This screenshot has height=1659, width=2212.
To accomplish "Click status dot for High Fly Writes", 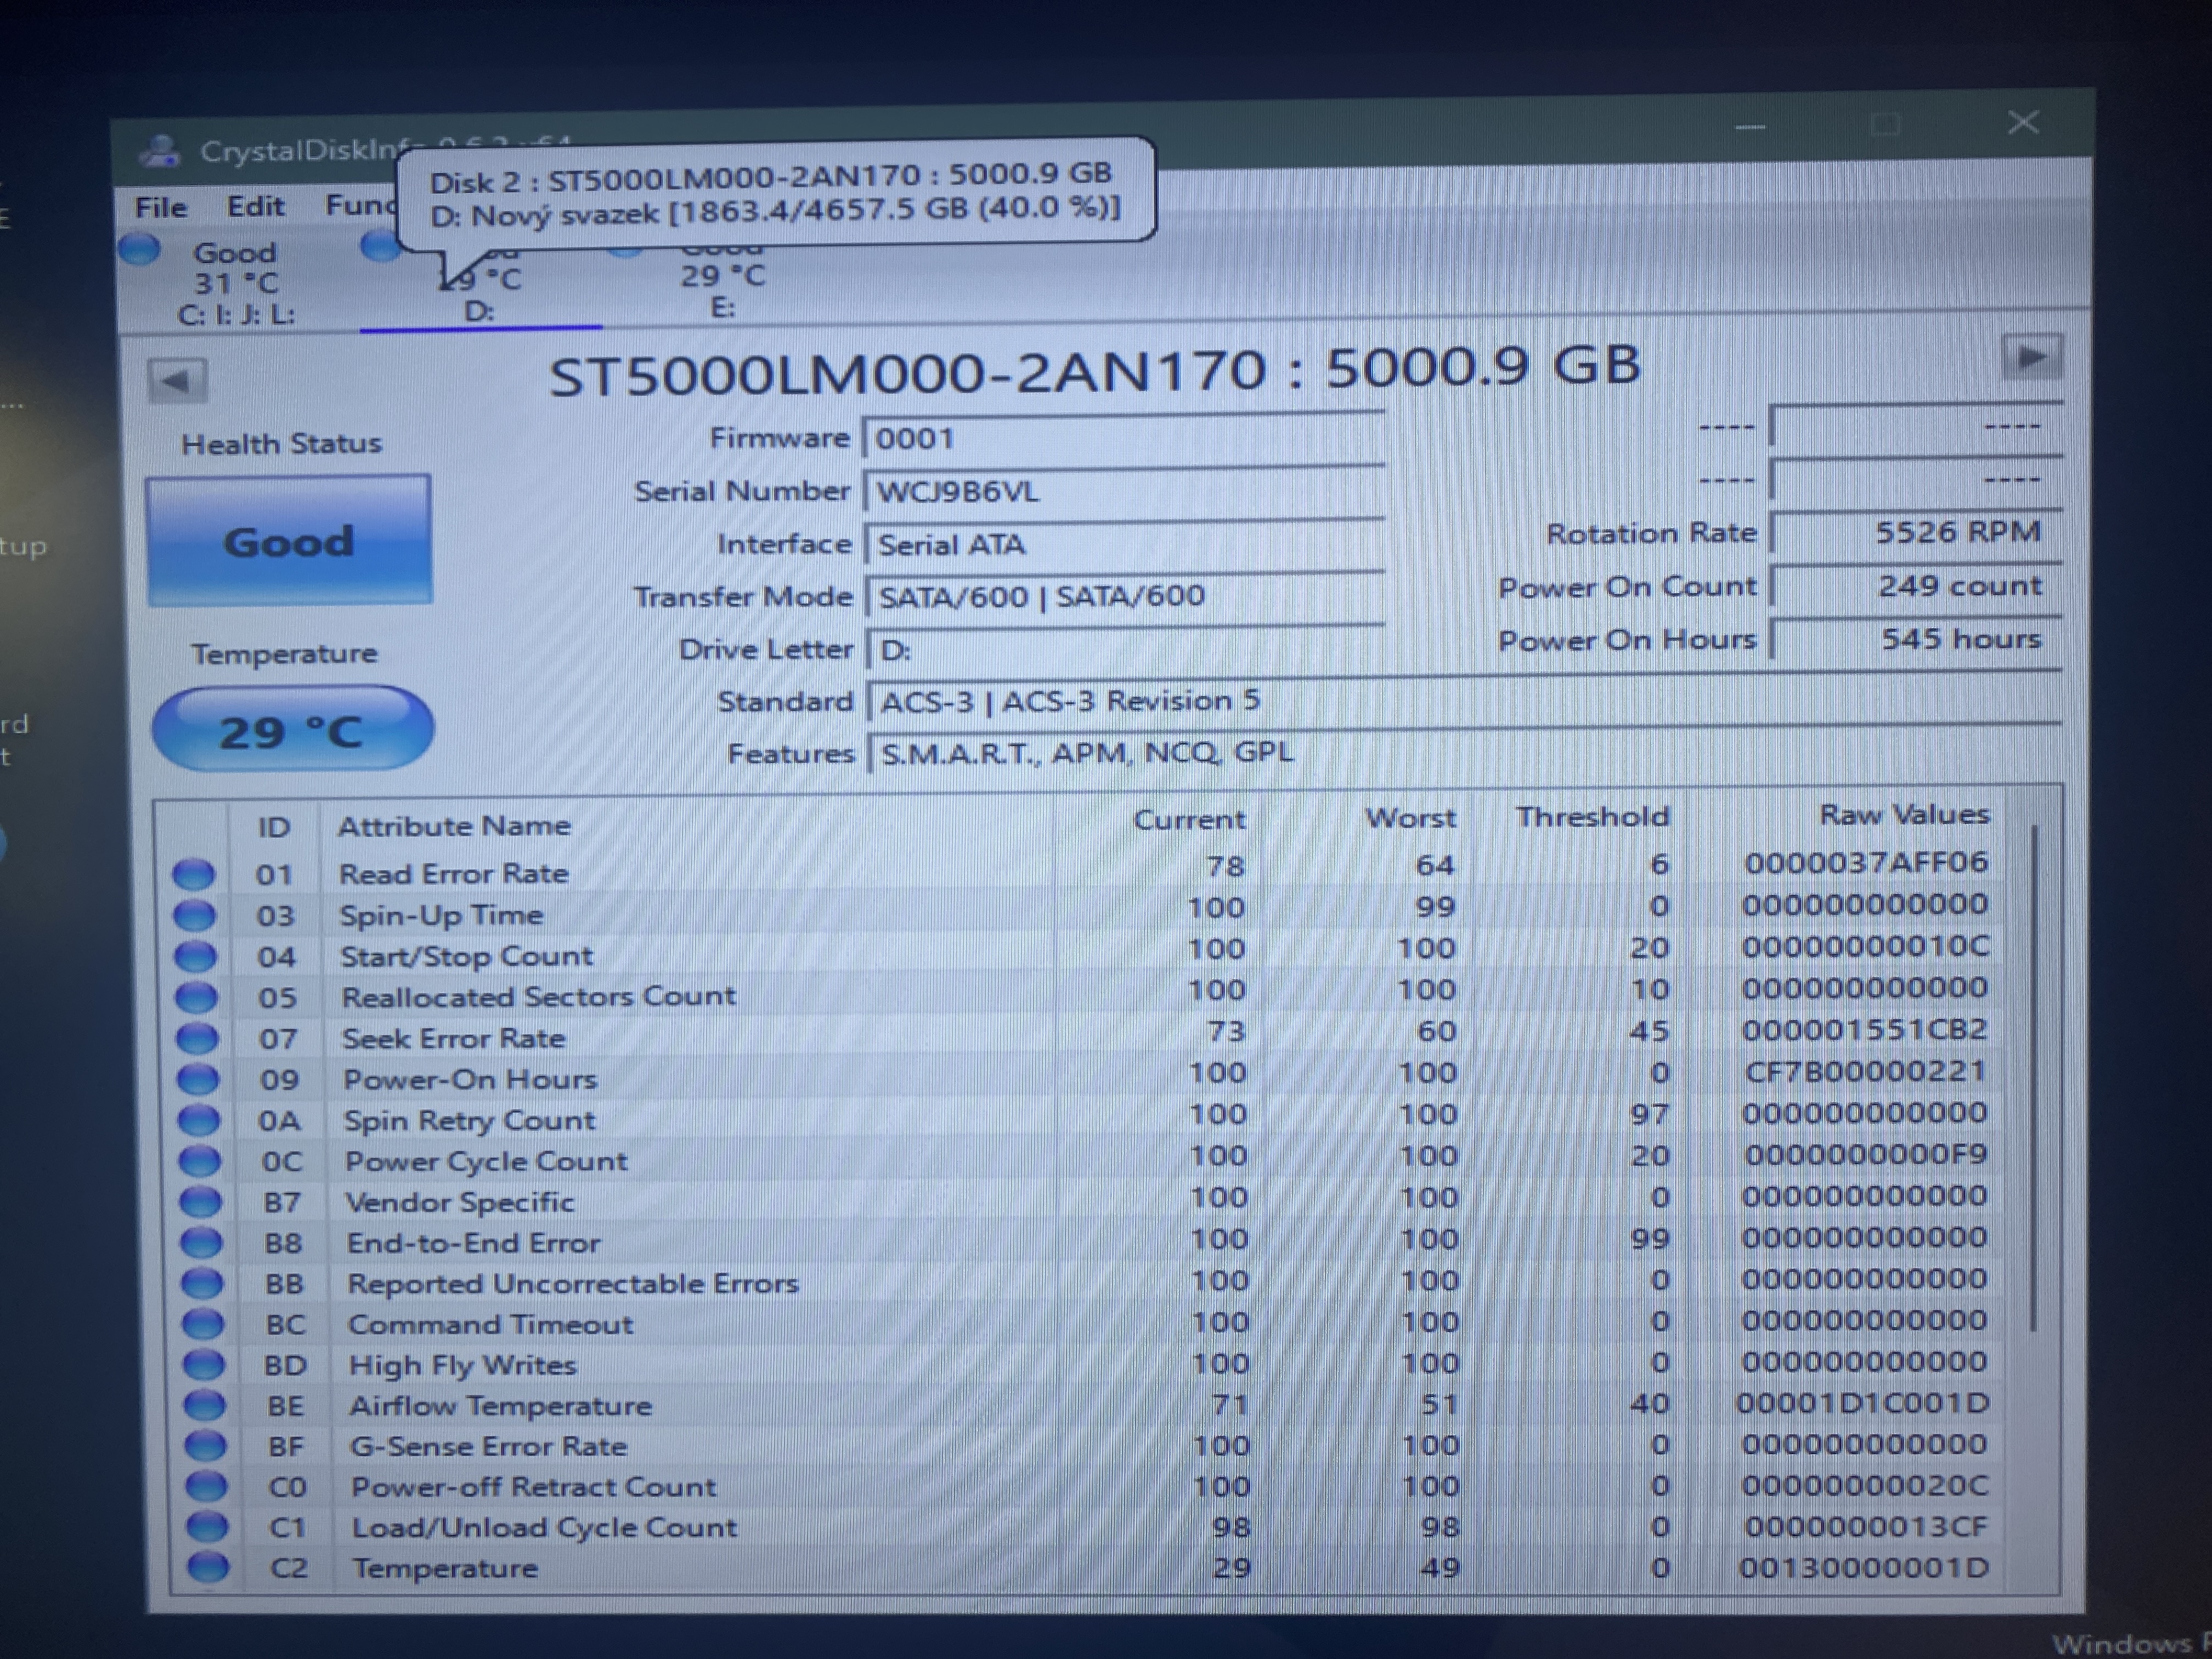I will 204,1365.
